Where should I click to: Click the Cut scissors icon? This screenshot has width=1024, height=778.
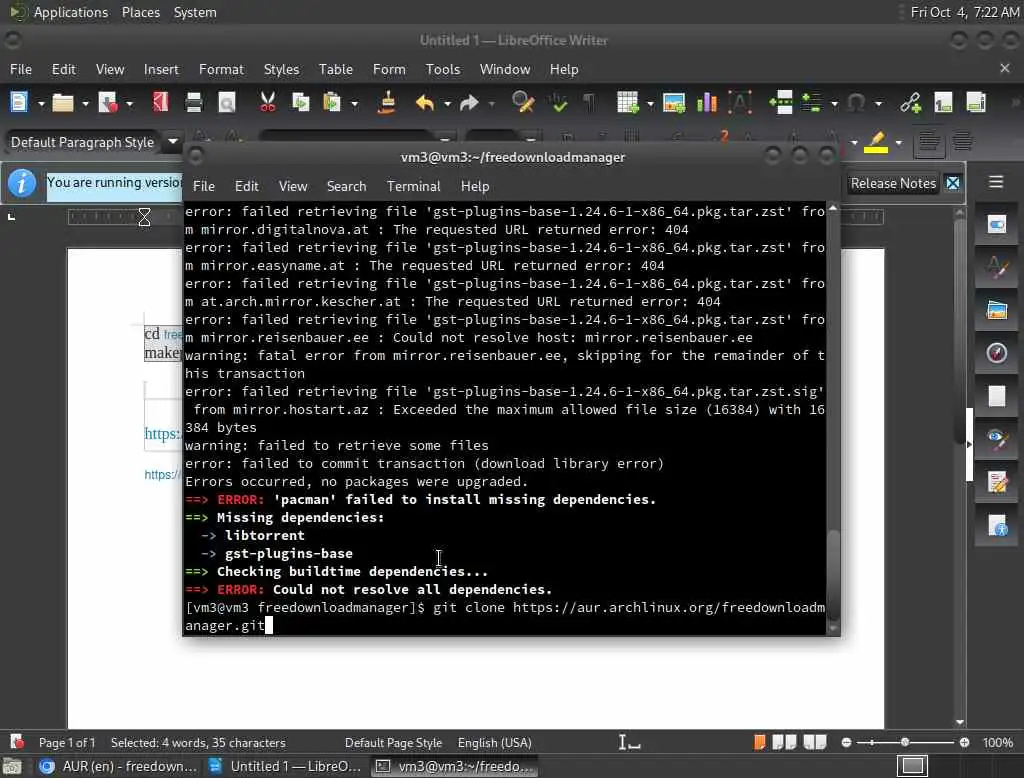(267, 103)
